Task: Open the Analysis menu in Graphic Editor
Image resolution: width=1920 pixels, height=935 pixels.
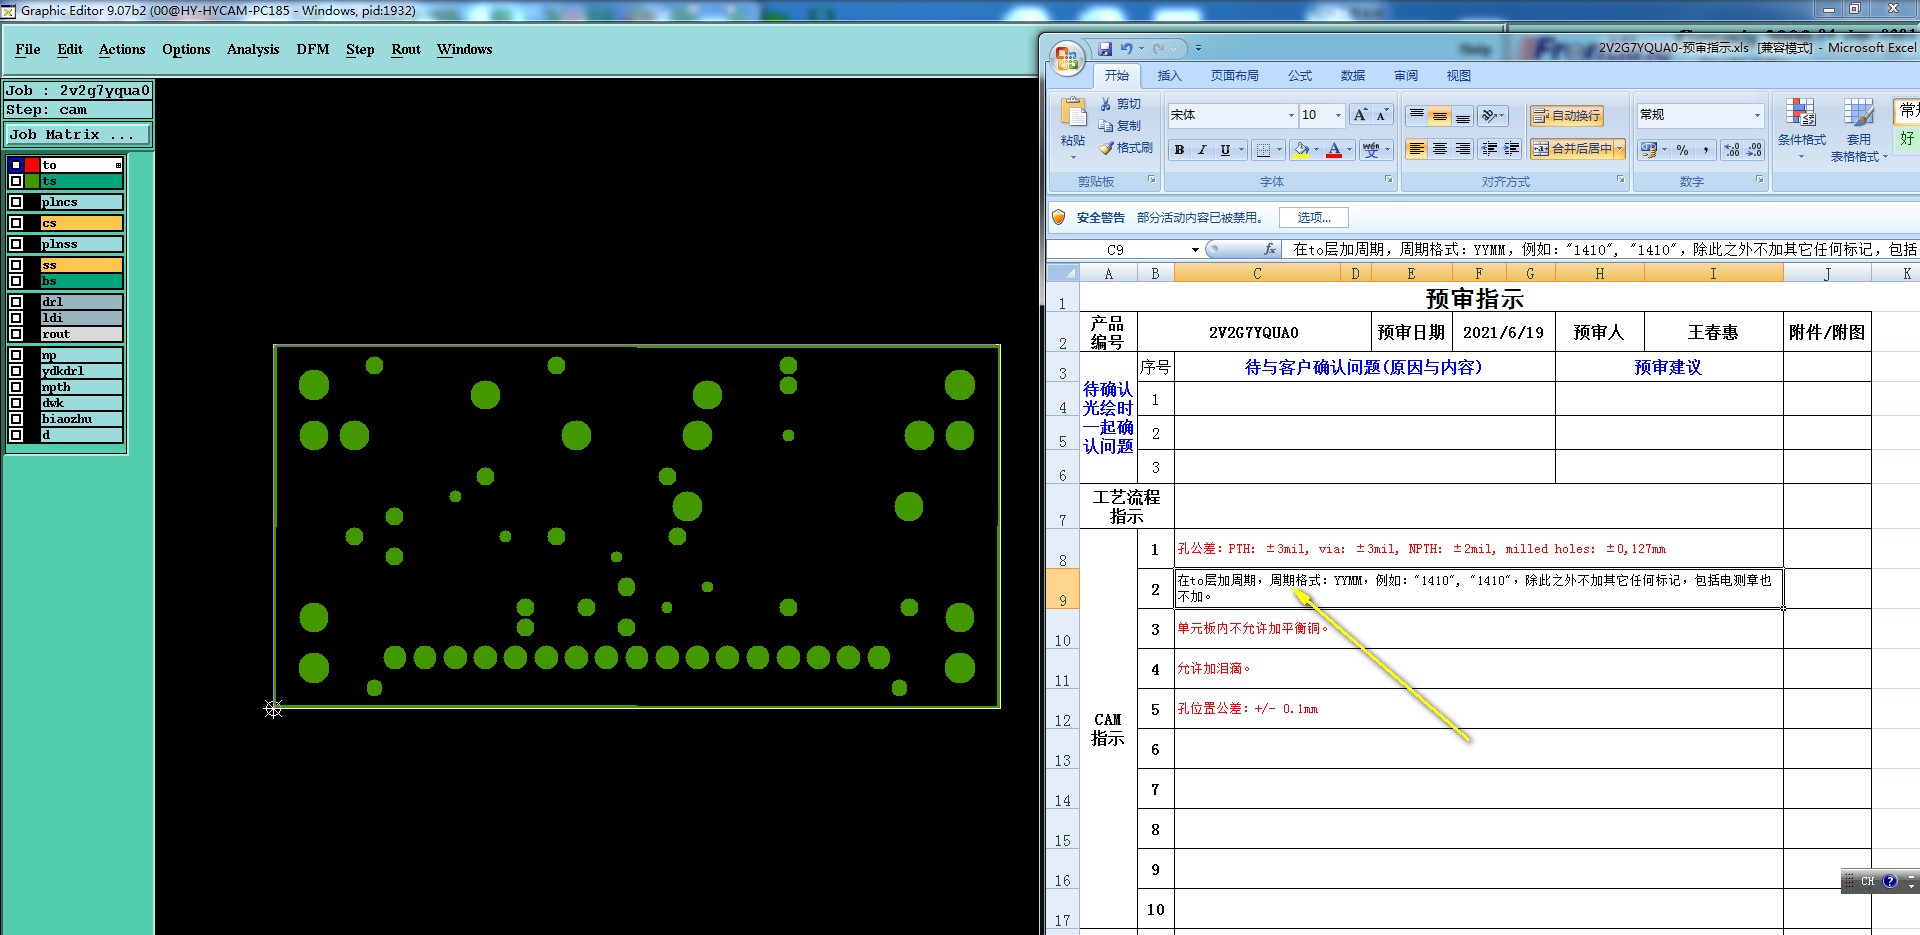Action: [253, 49]
